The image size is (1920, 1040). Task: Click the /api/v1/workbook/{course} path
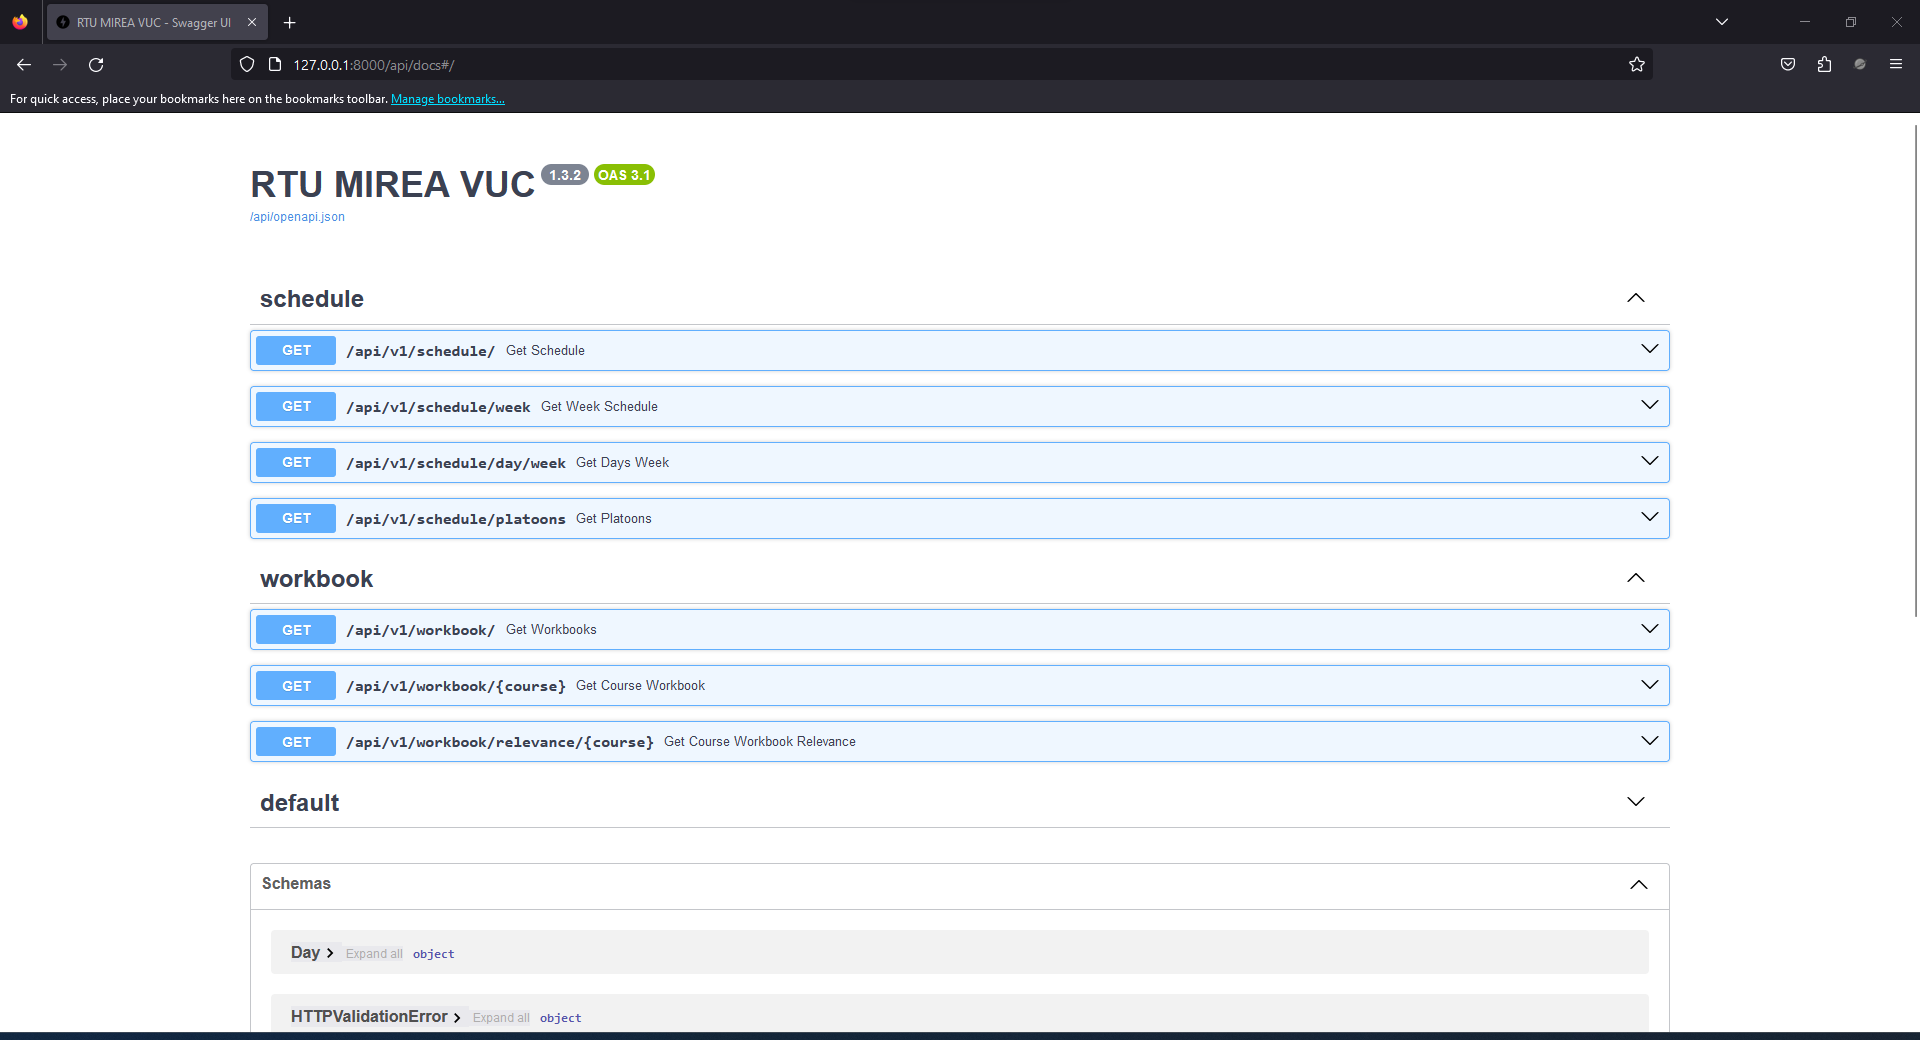(x=456, y=686)
